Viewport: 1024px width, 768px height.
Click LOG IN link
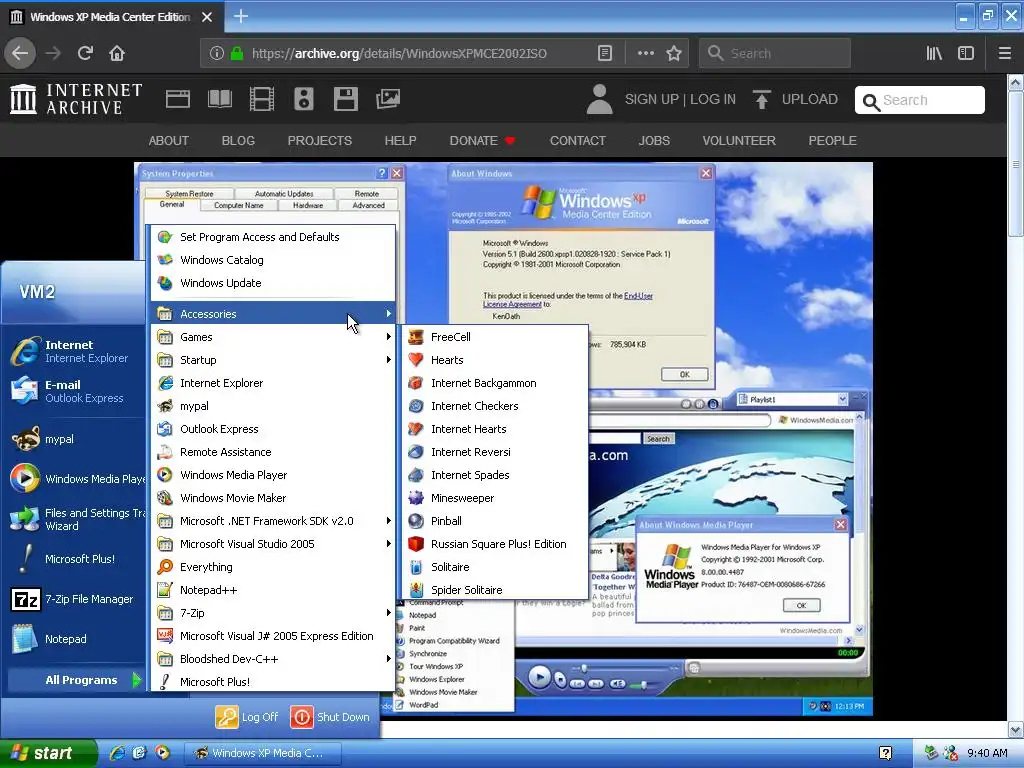(x=712, y=99)
